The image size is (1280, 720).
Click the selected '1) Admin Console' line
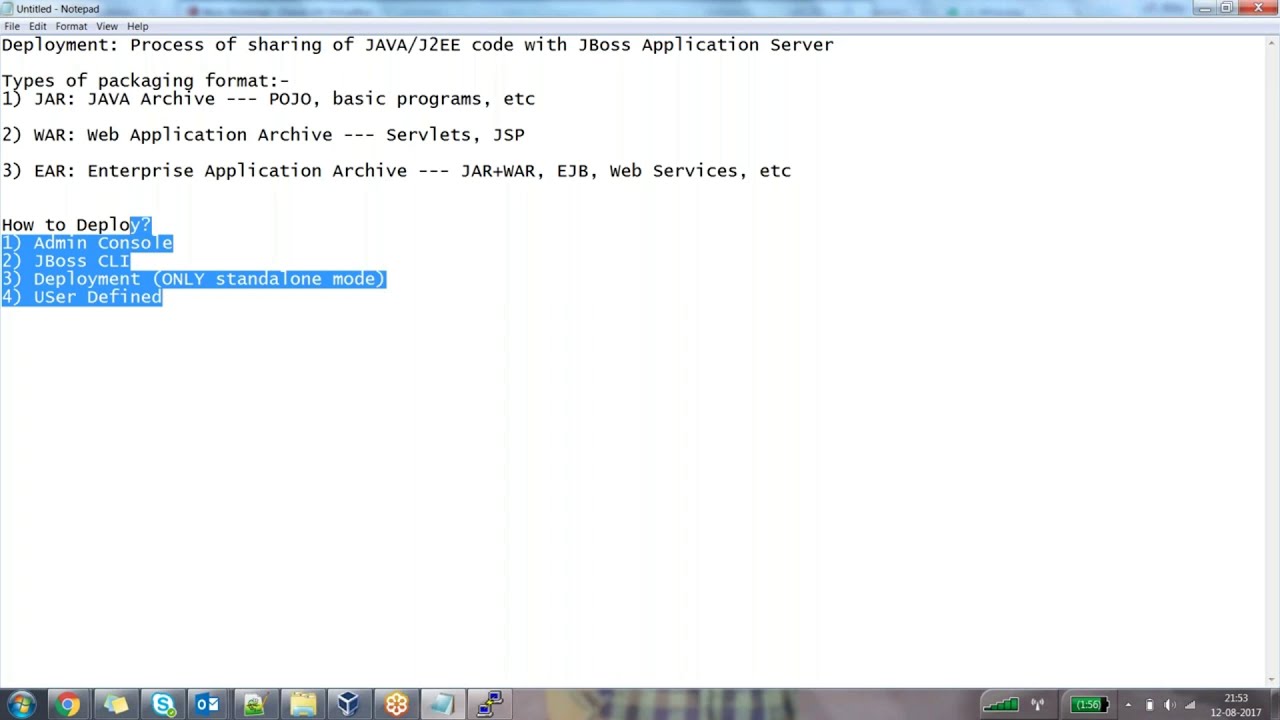(x=87, y=243)
